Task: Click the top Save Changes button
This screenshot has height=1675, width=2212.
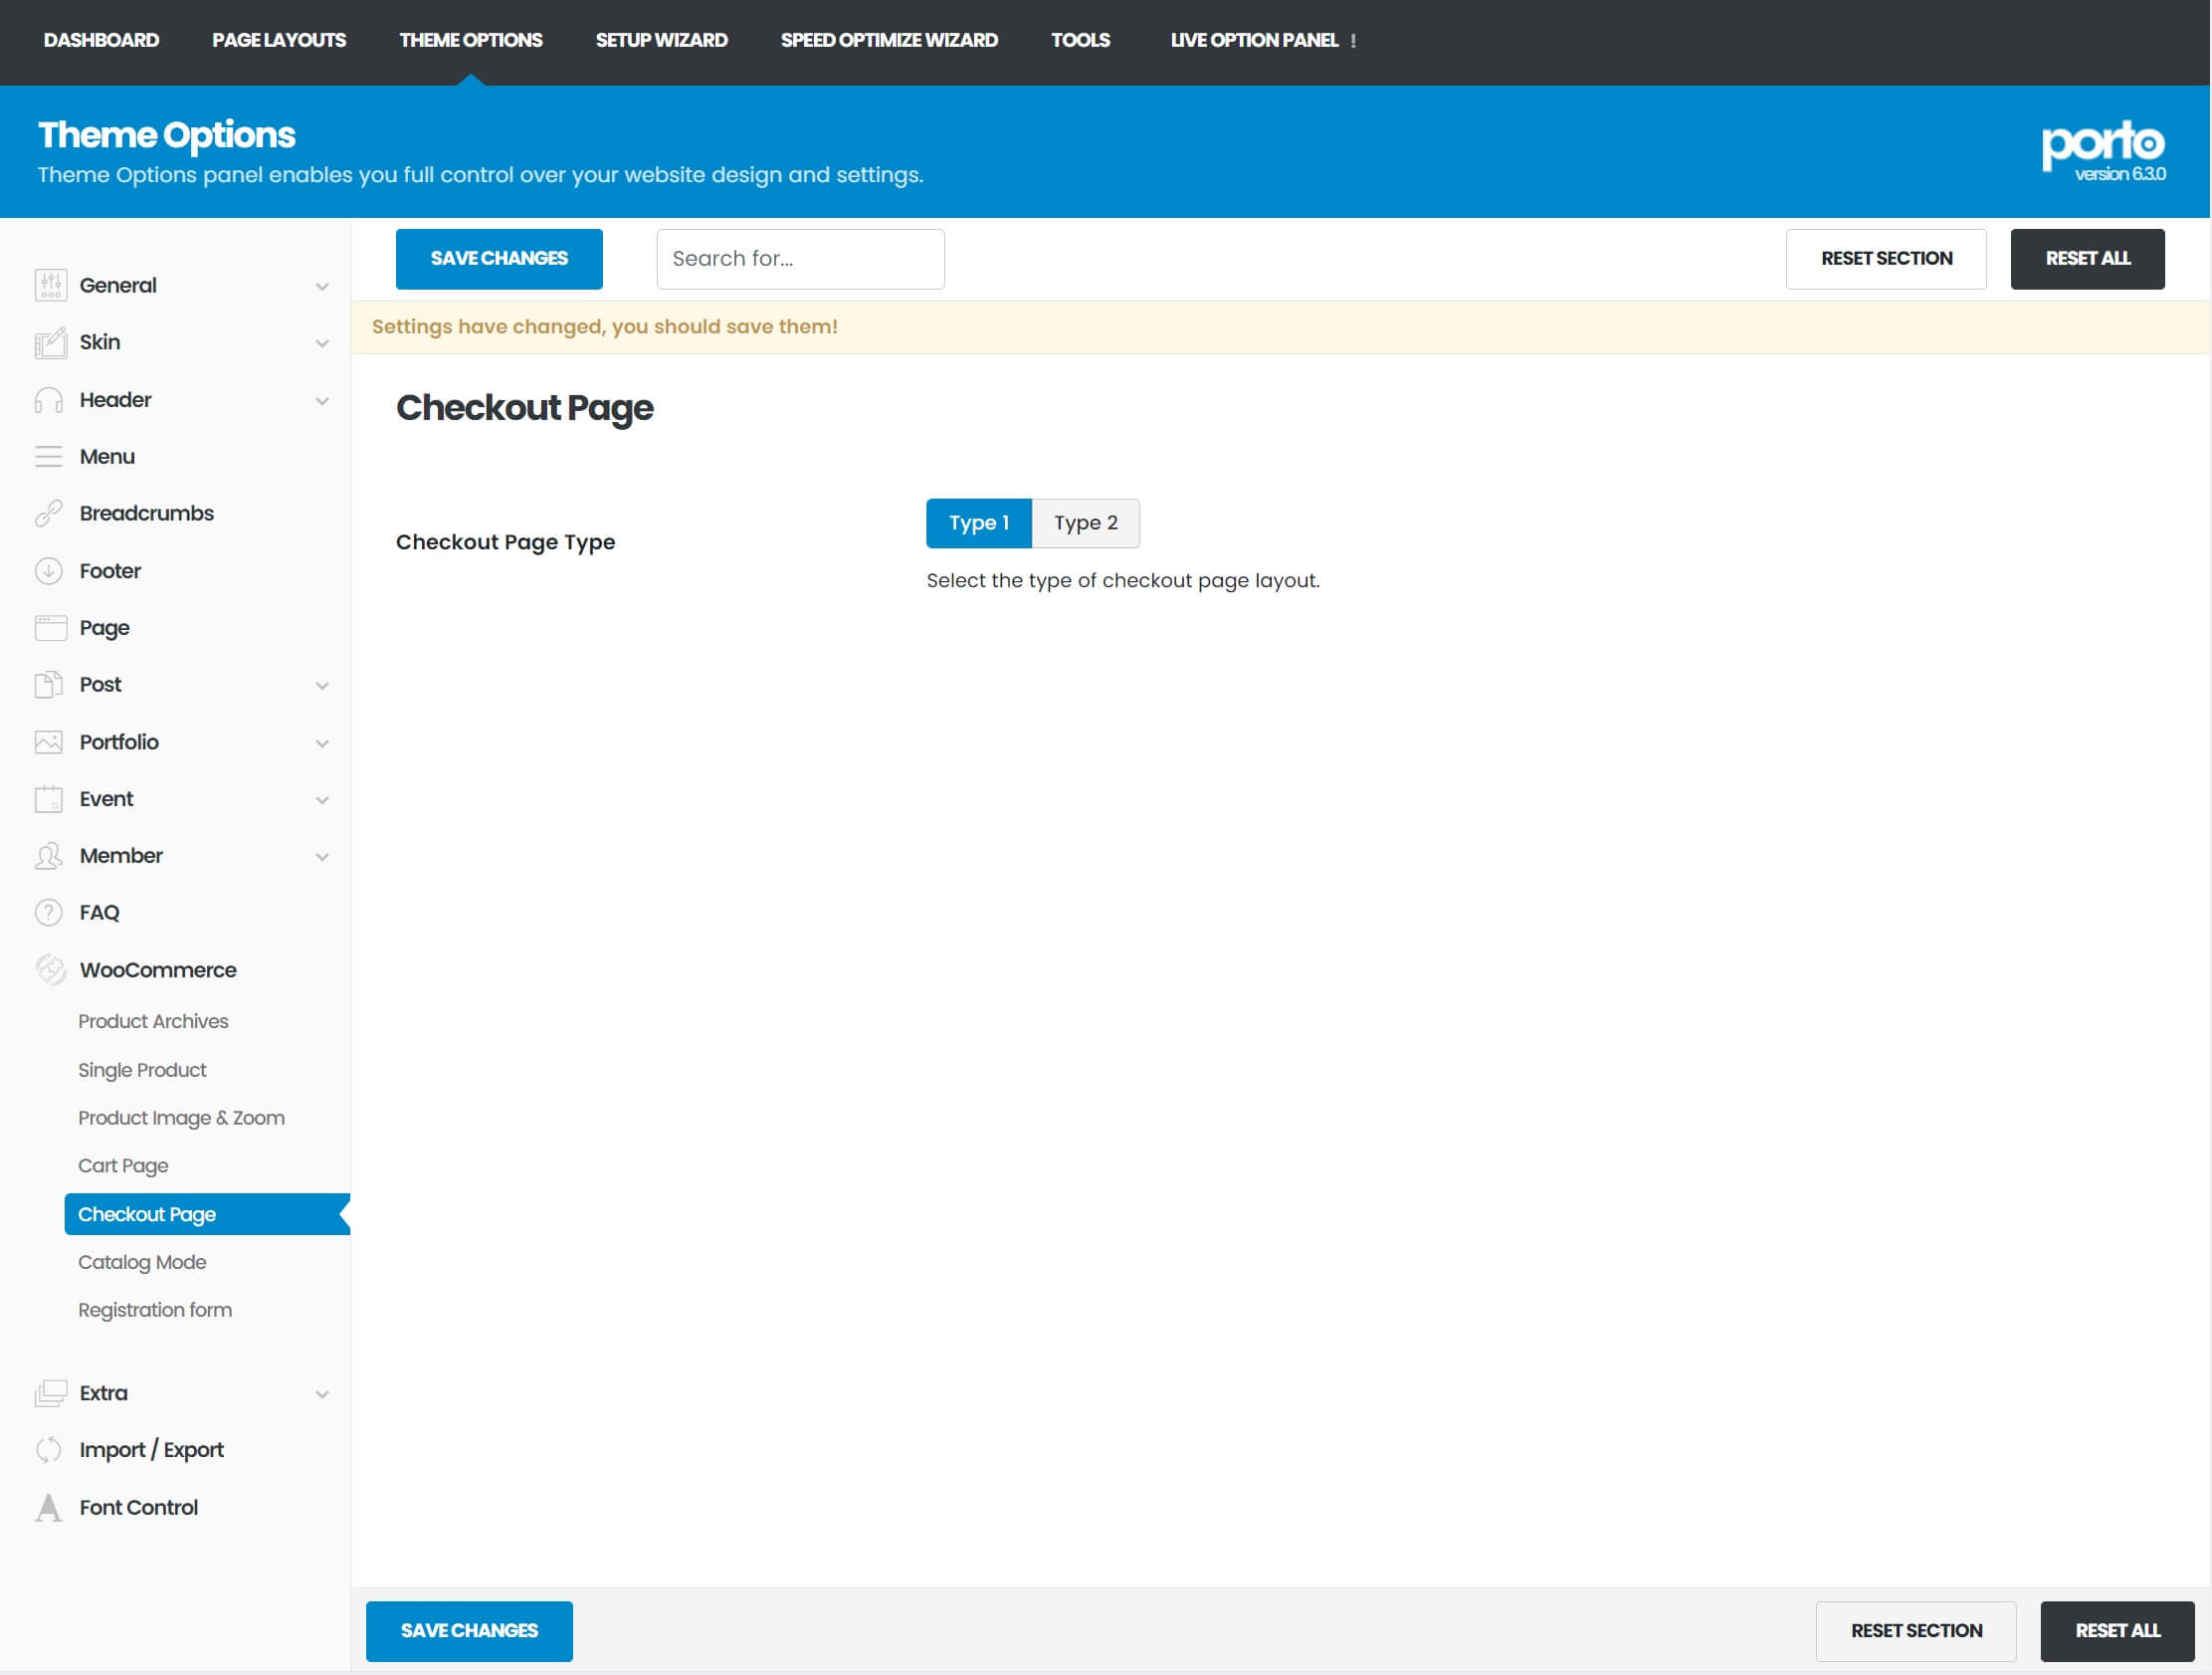Action: pyautogui.click(x=499, y=259)
